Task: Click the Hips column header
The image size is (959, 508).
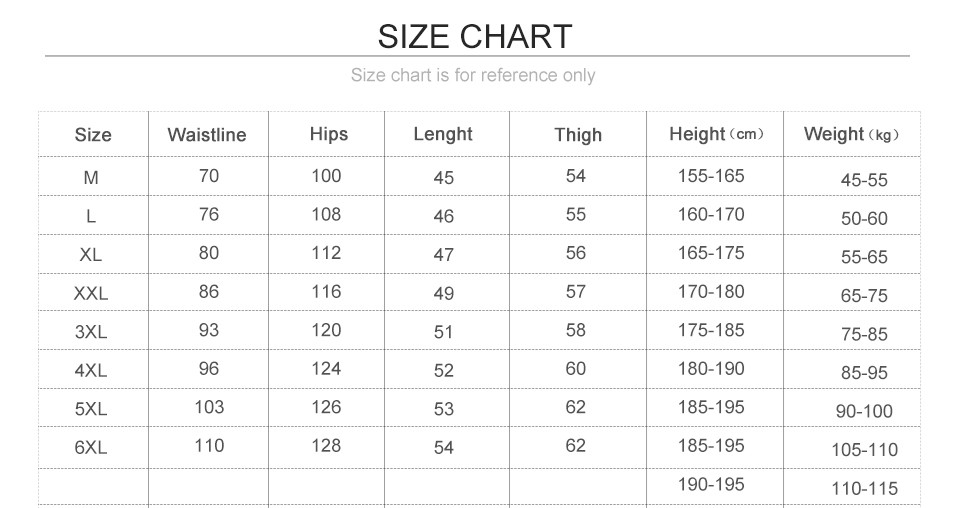Action: [x=329, y=134]
